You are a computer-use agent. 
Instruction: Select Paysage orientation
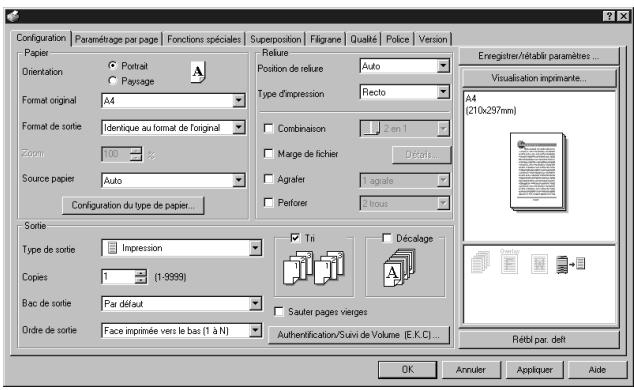pos(113,81)
